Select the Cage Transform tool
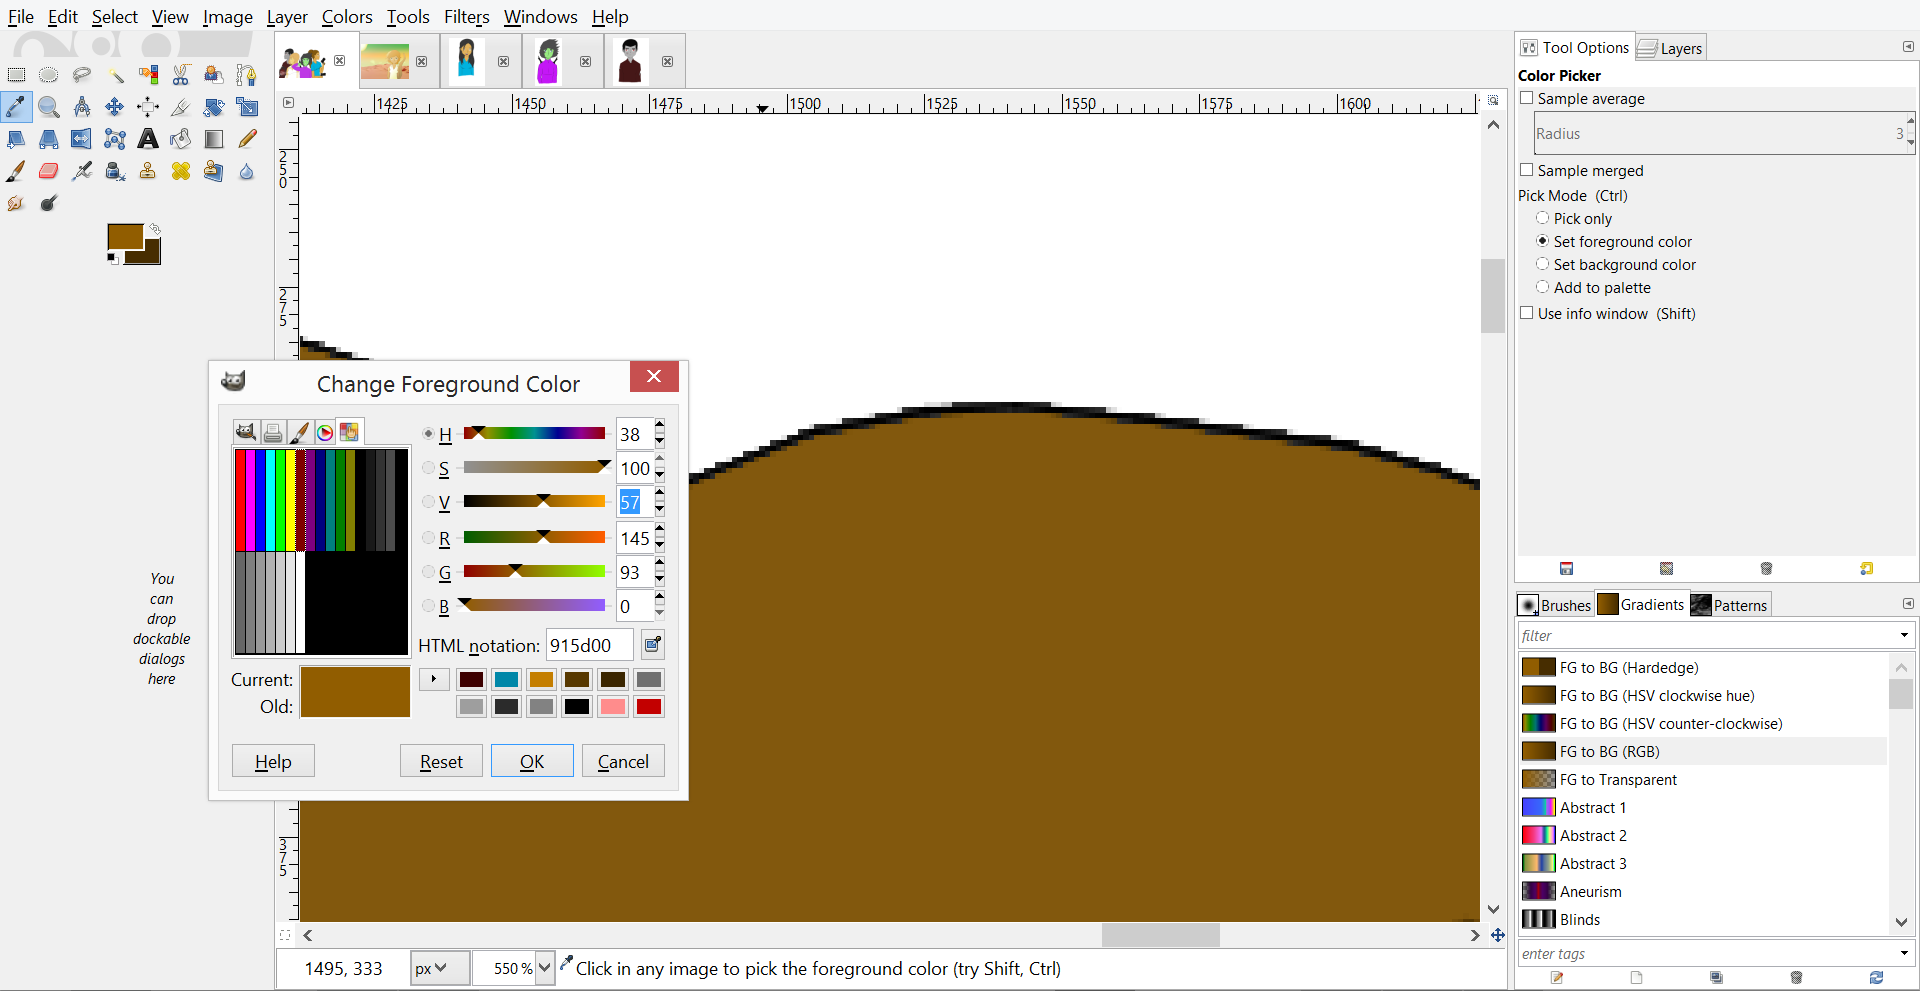The image size is (1920, 991). tap(115, 139)
